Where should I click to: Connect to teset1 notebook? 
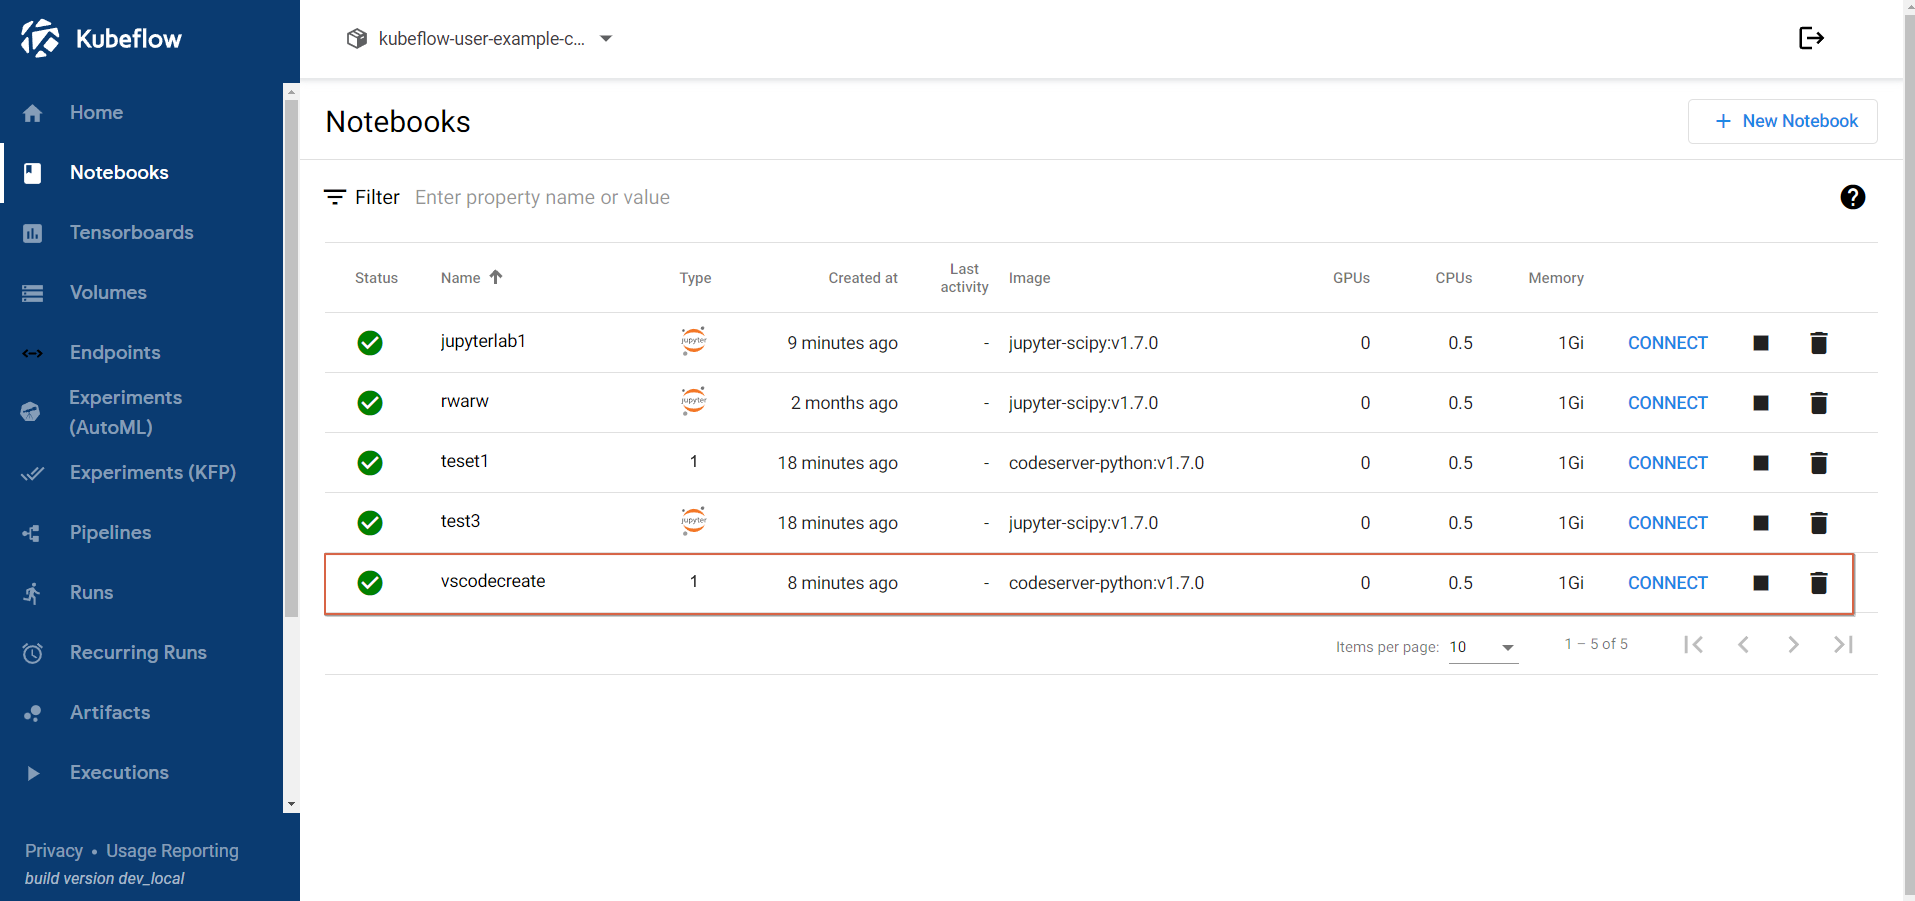pyautogui.click(x=1667, y=463)
